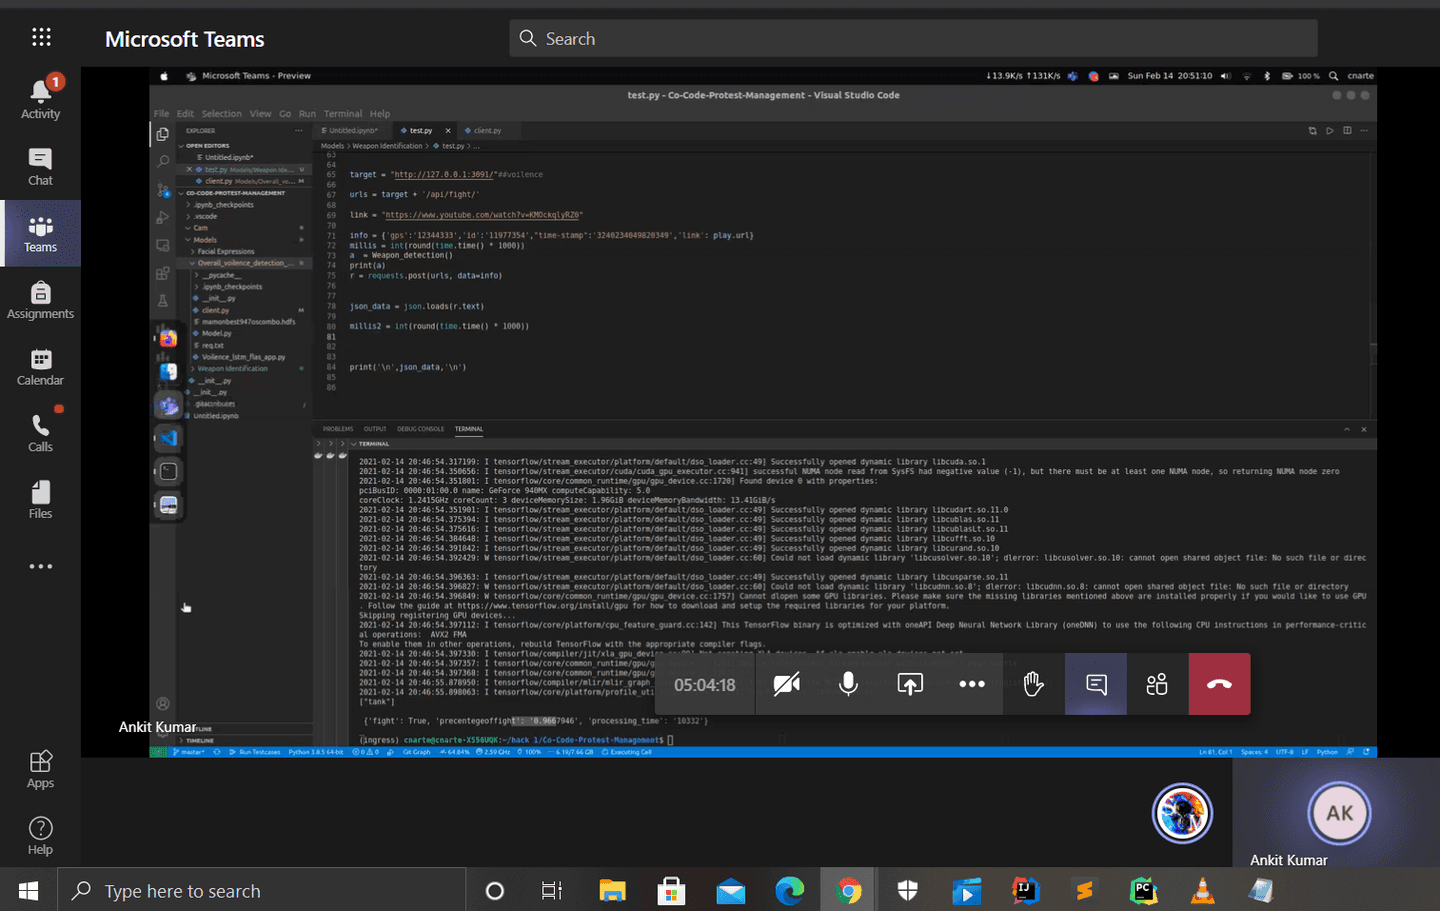The width and height of the screenshot is (1440, 911).
Task: Open the Activity feed in Teams sidebar
Action: tap(40, 99)
